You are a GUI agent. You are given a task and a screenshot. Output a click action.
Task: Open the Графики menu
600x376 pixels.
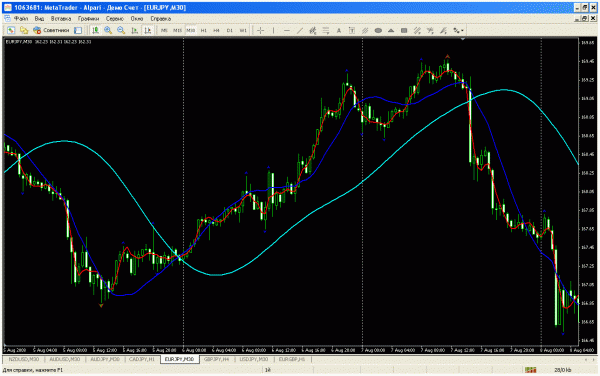click(x=88, y=18)
